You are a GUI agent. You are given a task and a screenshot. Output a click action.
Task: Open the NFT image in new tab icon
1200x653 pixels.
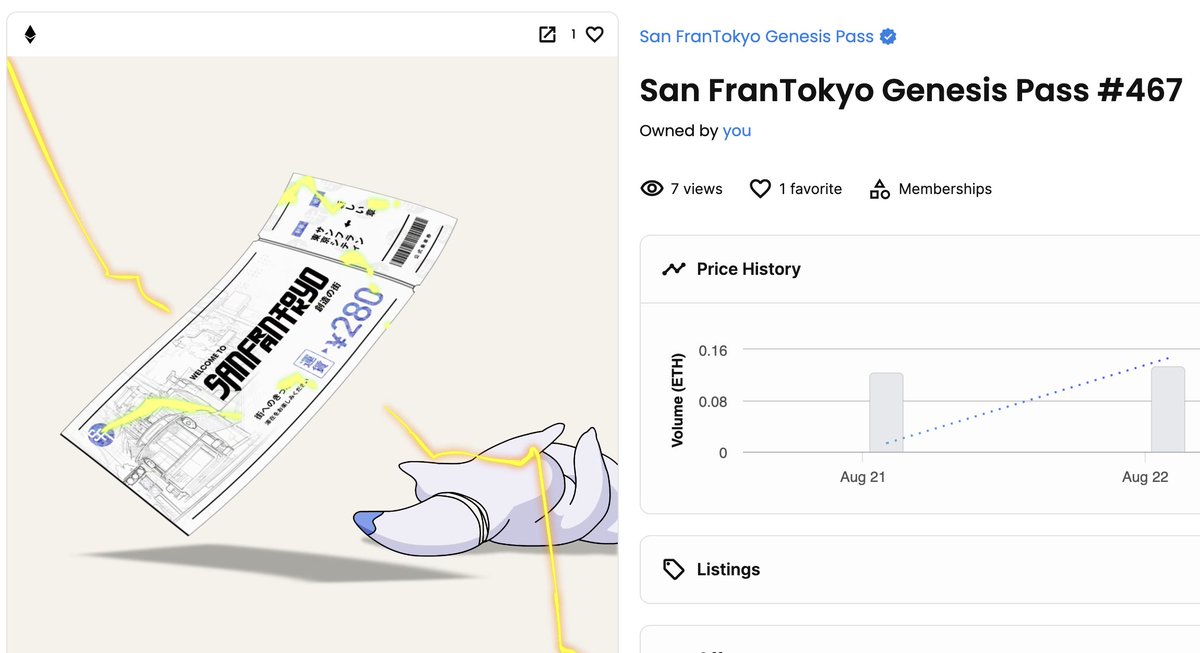(547, 35)
